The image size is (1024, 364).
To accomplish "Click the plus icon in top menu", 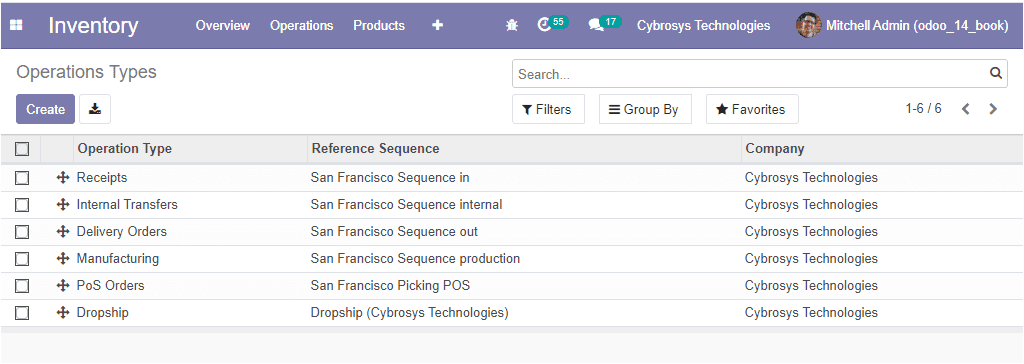I will click(x=438, y=25).
